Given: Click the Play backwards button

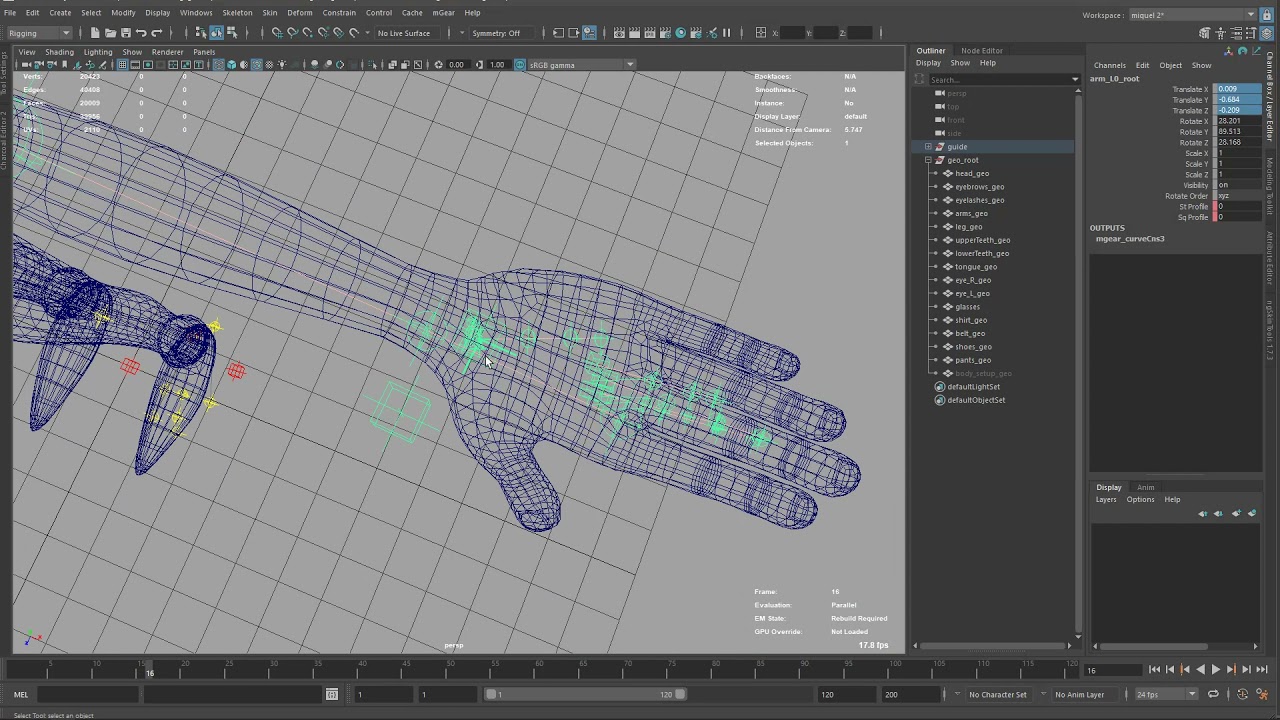Looking at the screenshot, I should tap(1200, 670).
